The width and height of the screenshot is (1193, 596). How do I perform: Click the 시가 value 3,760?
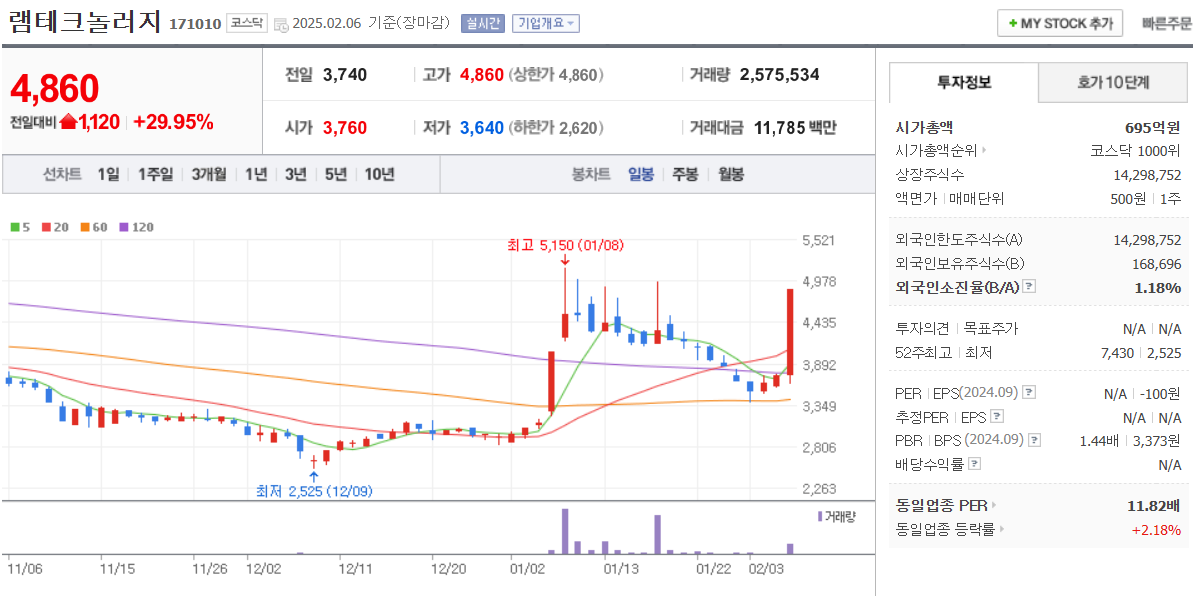[345, 127]
